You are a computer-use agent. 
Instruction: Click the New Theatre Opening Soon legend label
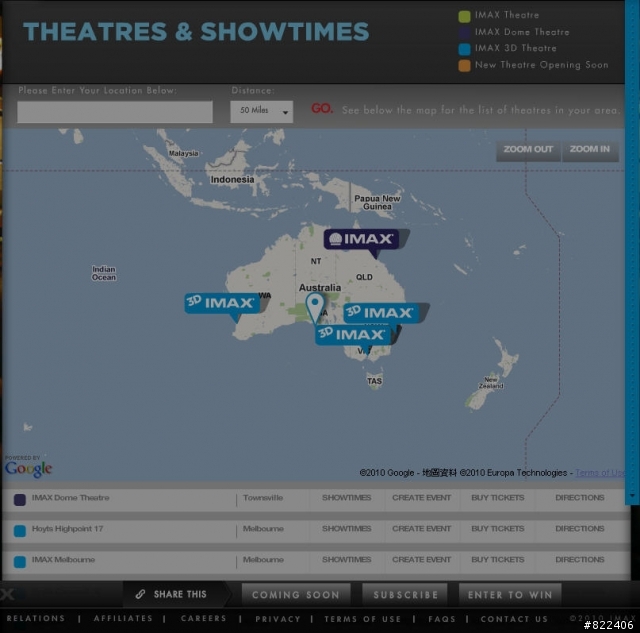(x=542, y=65)
